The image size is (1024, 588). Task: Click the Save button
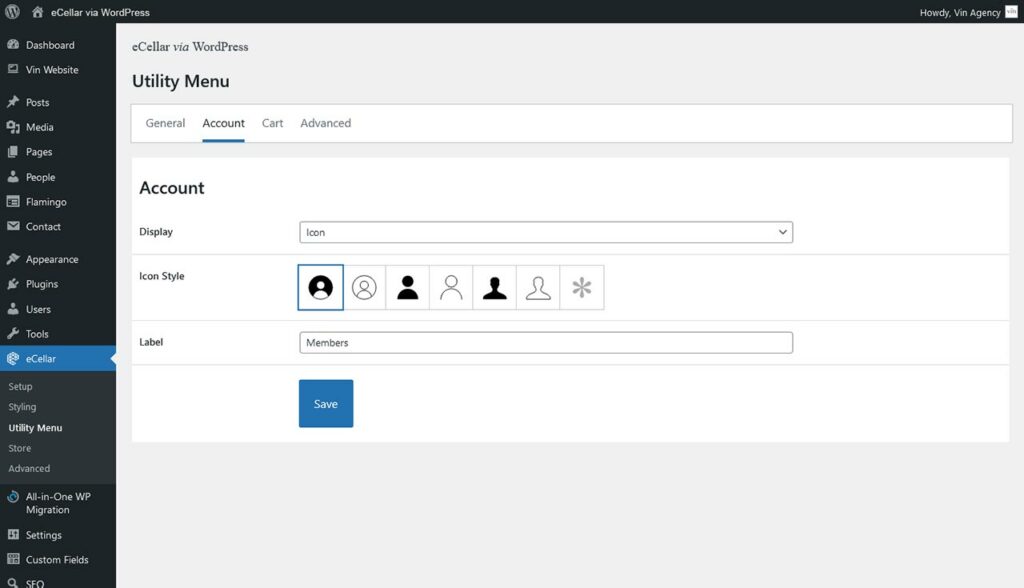pyautogui.click(x=325, y=403)
